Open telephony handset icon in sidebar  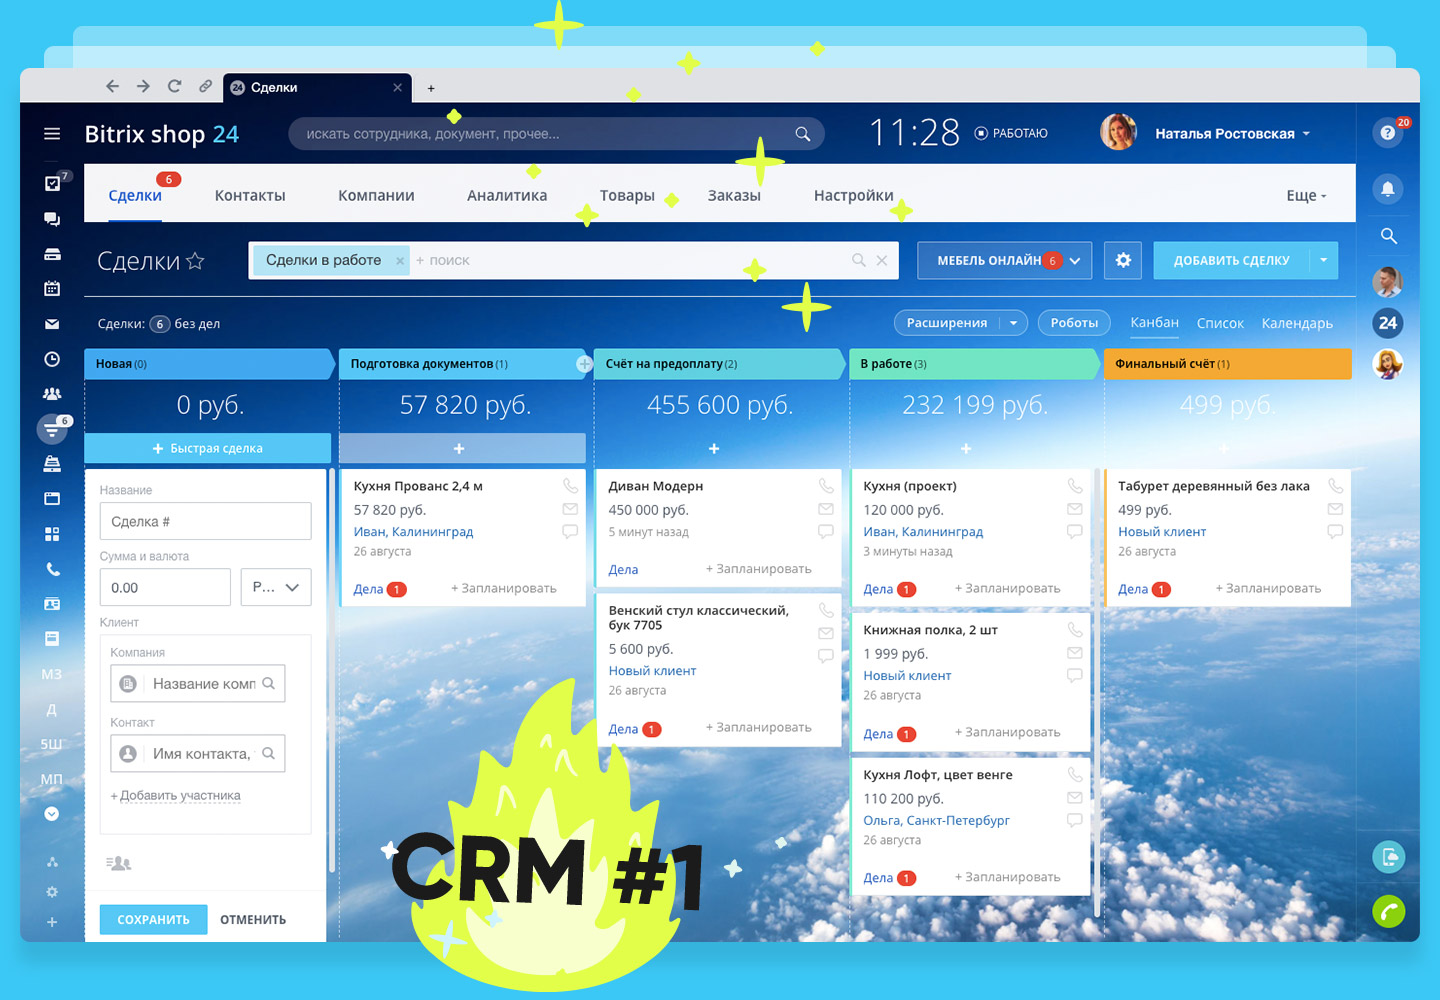coord(52,569)
